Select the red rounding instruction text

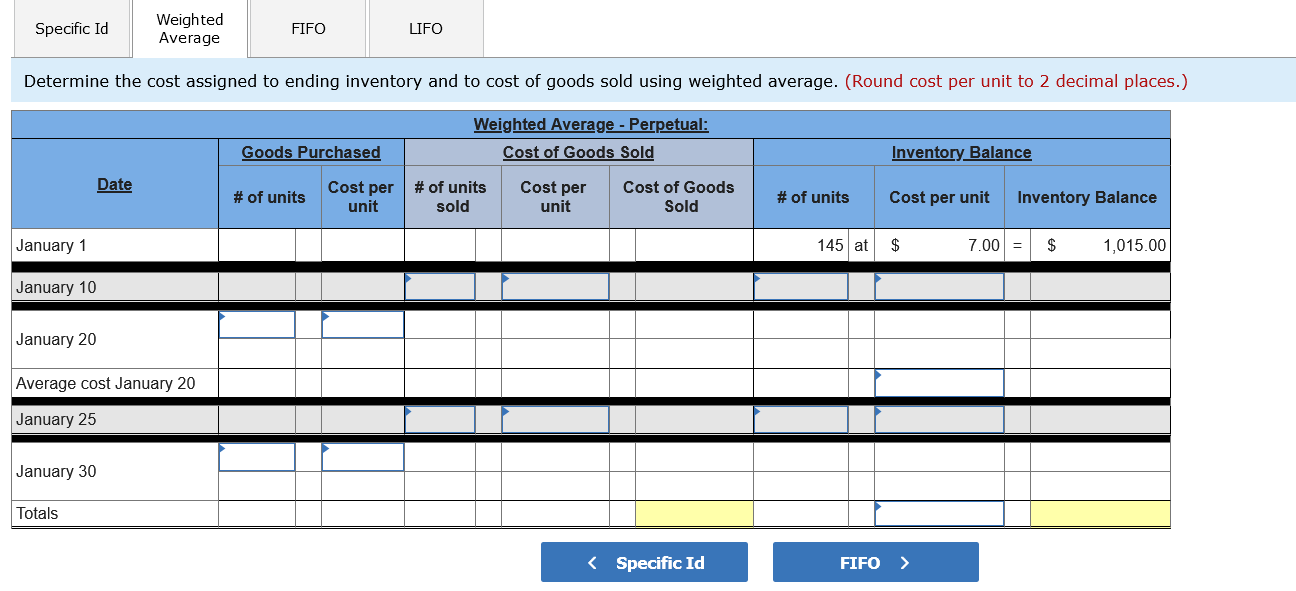[1016, 81]
